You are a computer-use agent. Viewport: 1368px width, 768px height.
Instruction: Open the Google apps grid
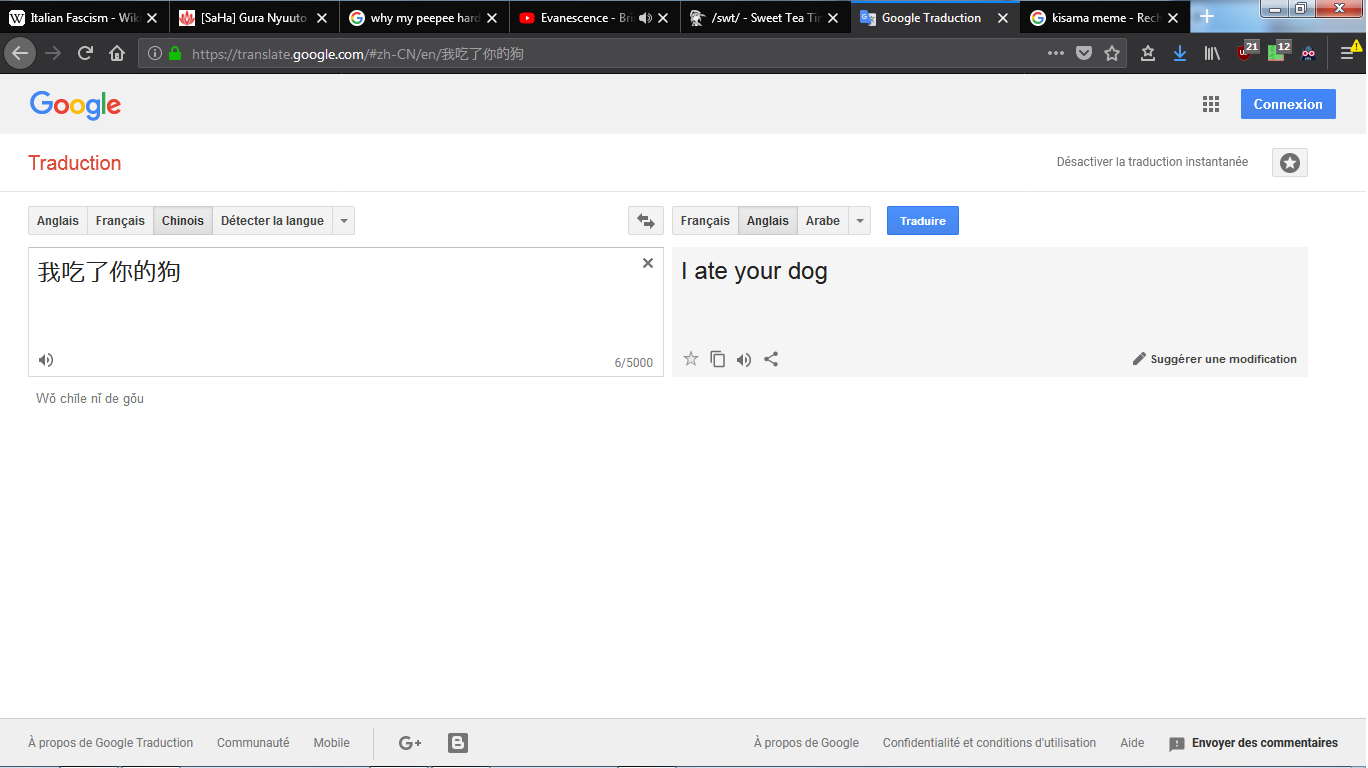click(1210, 104)
